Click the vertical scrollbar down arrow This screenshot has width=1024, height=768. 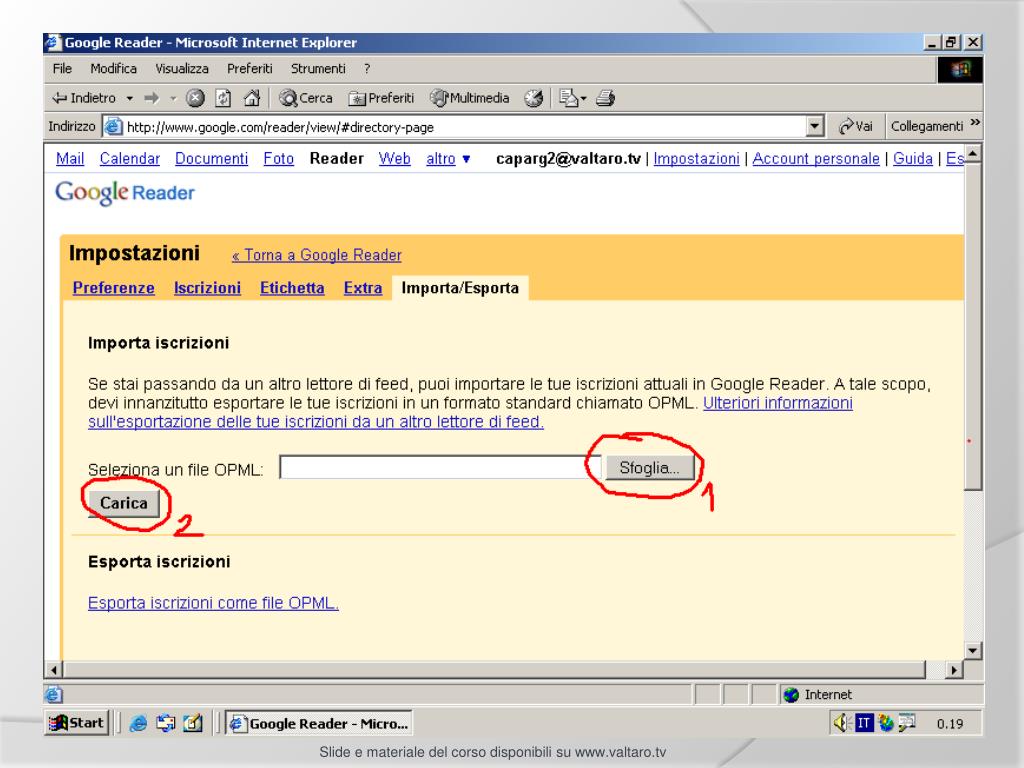coord(973,650)
